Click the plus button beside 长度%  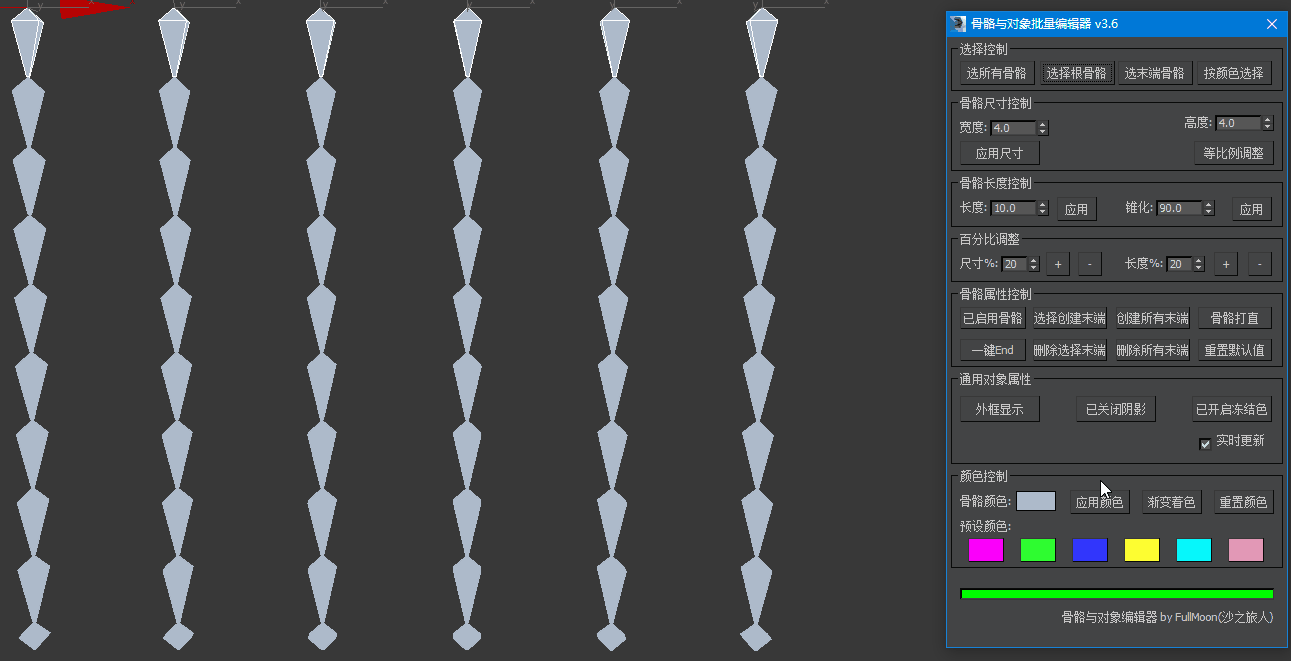click(1226, 264)
